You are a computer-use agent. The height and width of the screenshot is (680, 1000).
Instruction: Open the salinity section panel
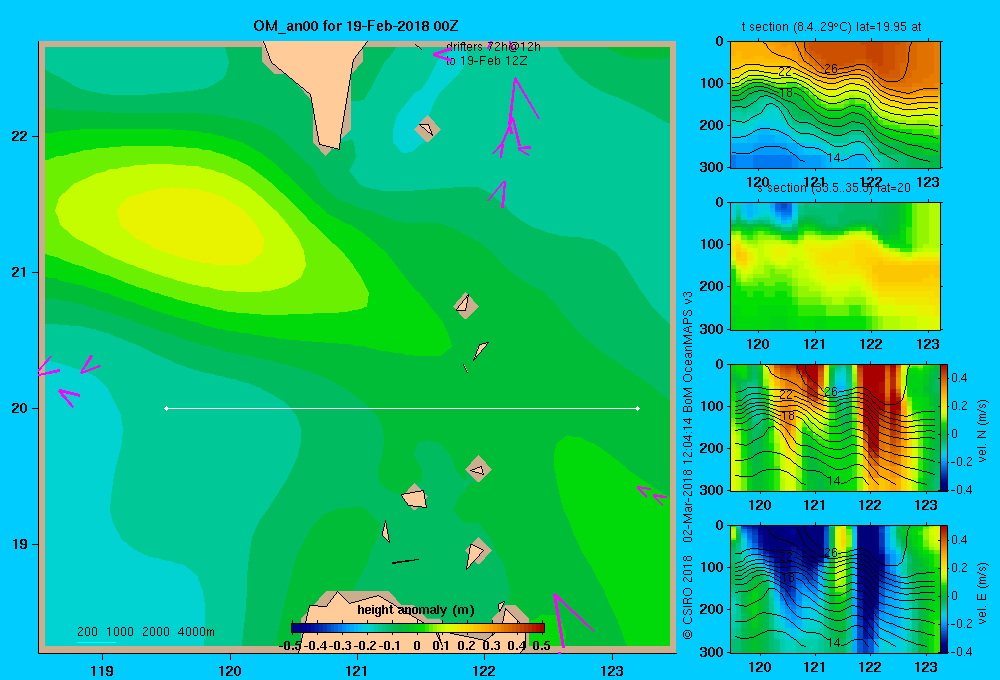click(x=835, y=266)
